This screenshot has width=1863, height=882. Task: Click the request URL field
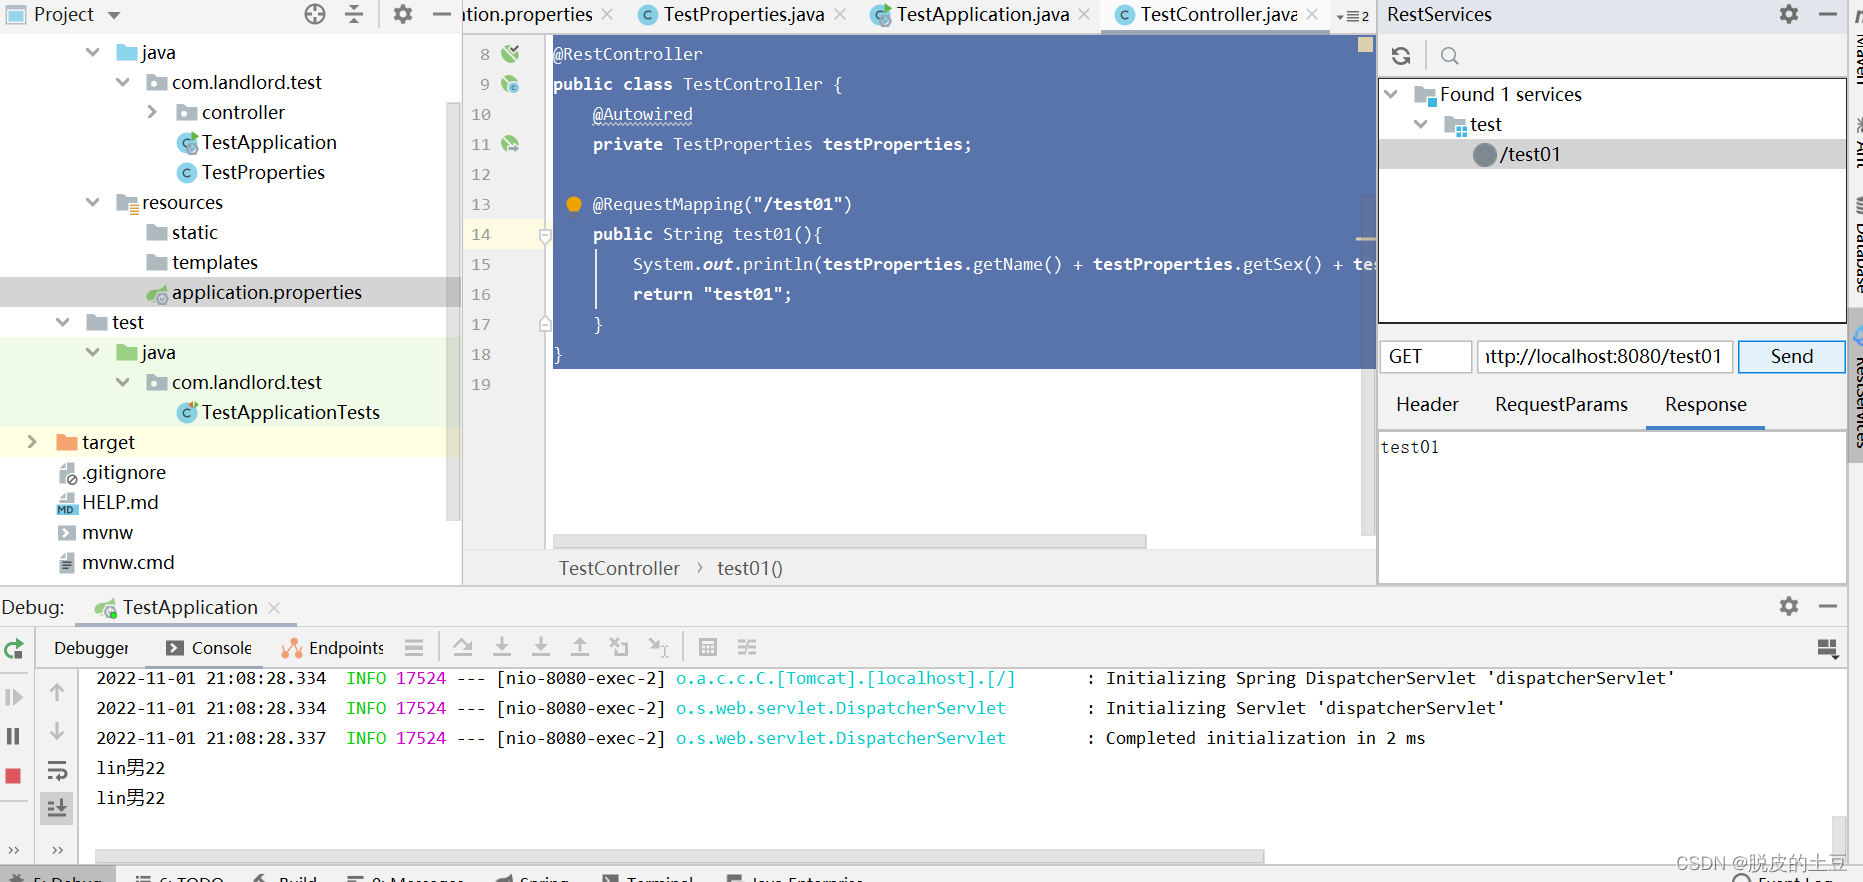(1604, 357)
